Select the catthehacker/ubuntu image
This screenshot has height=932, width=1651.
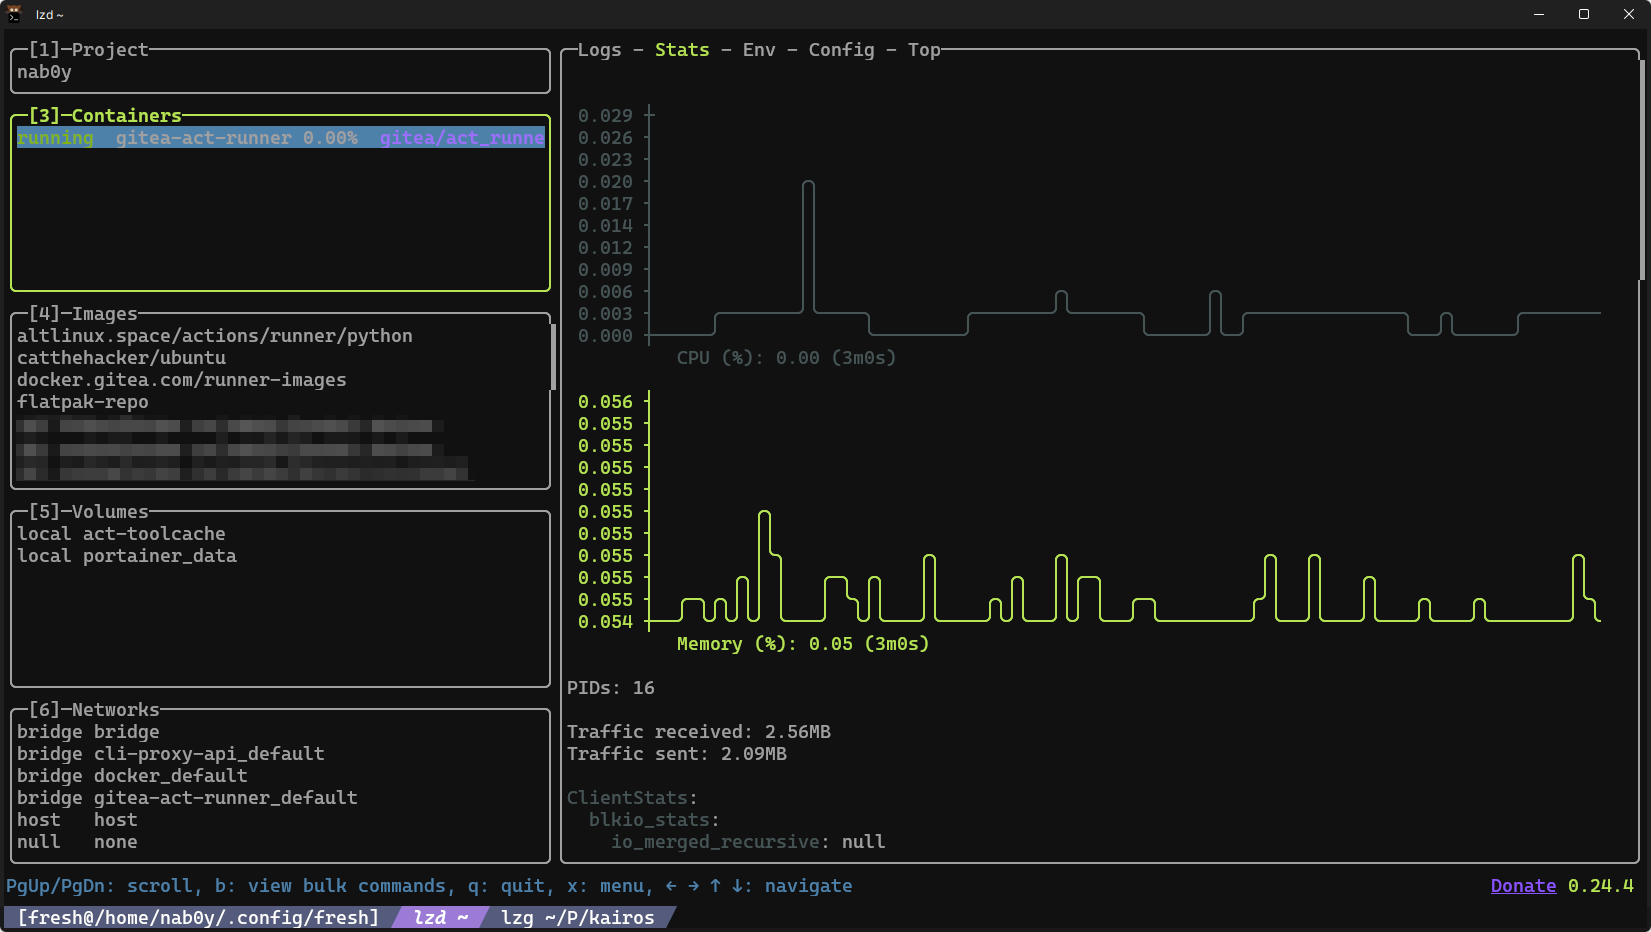[121, 358]
